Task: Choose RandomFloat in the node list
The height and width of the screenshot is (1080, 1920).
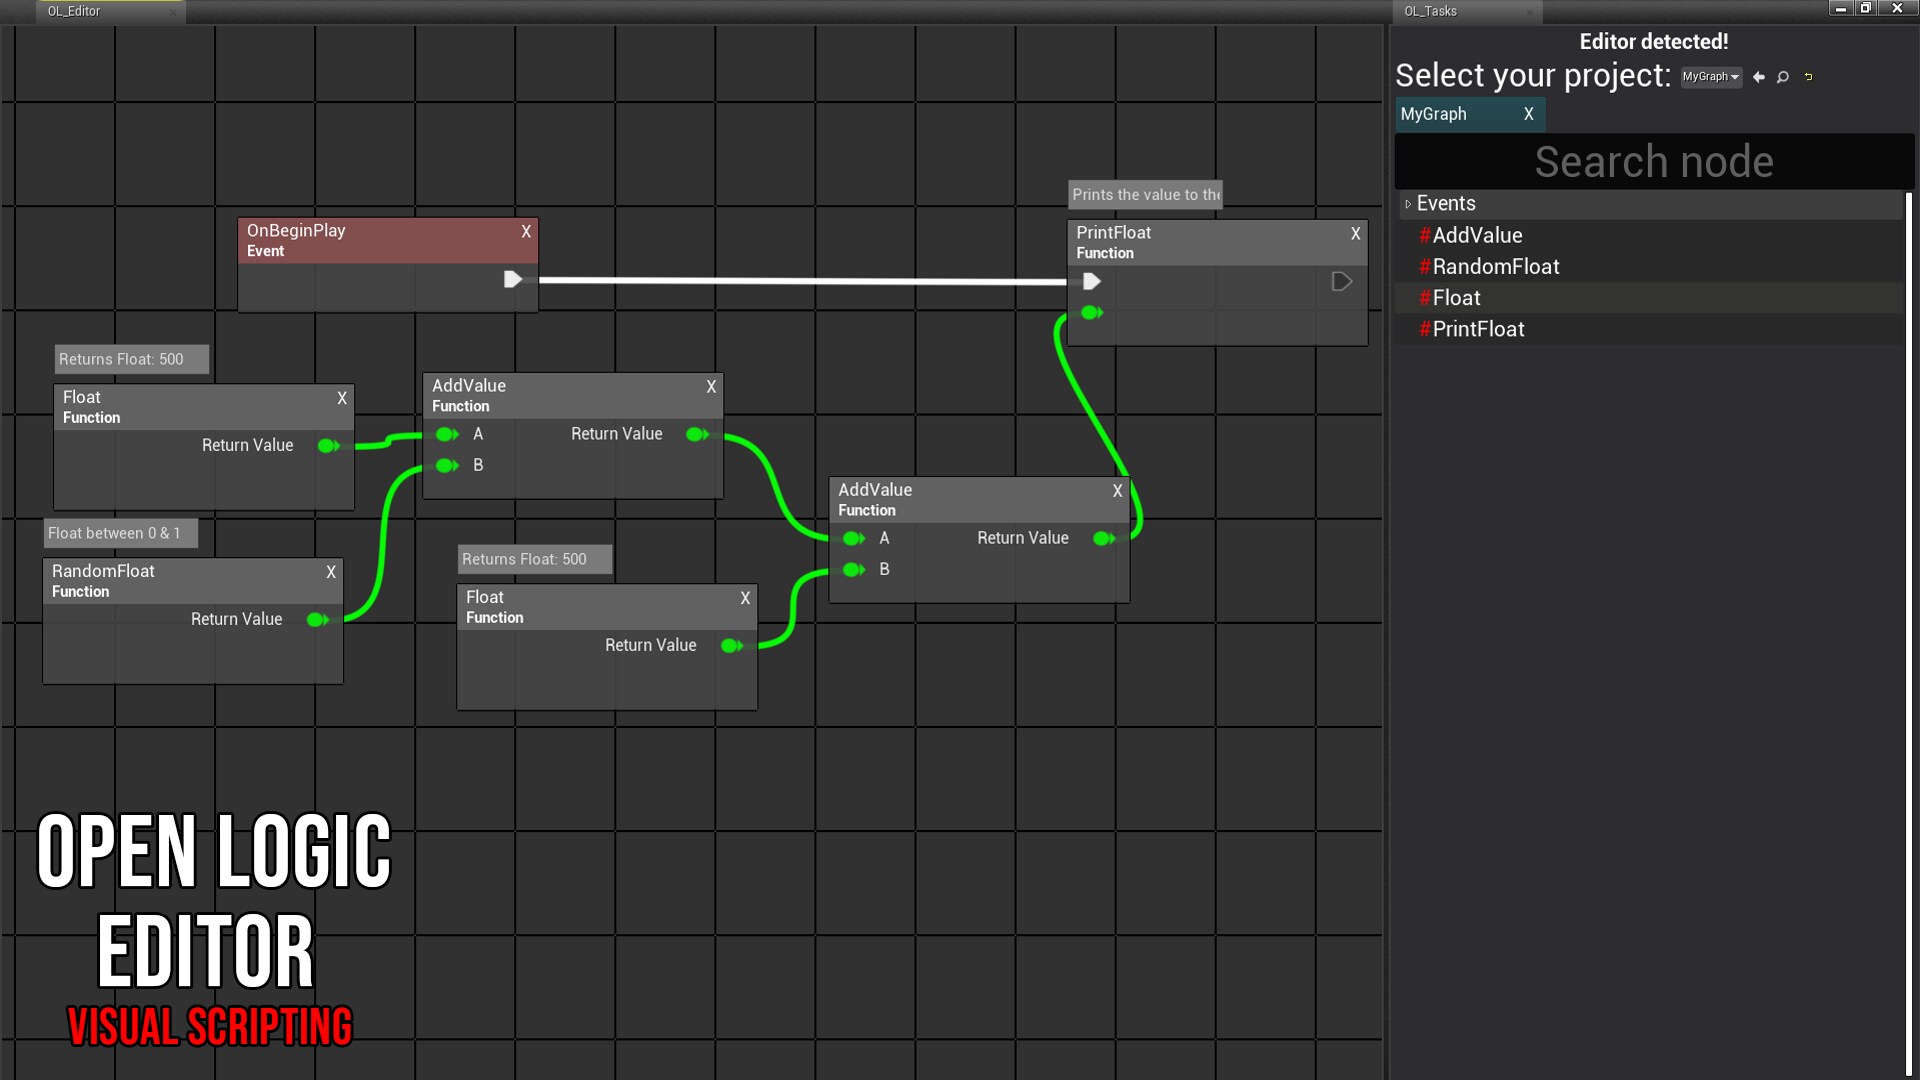Action: (x=1495, y=267)
